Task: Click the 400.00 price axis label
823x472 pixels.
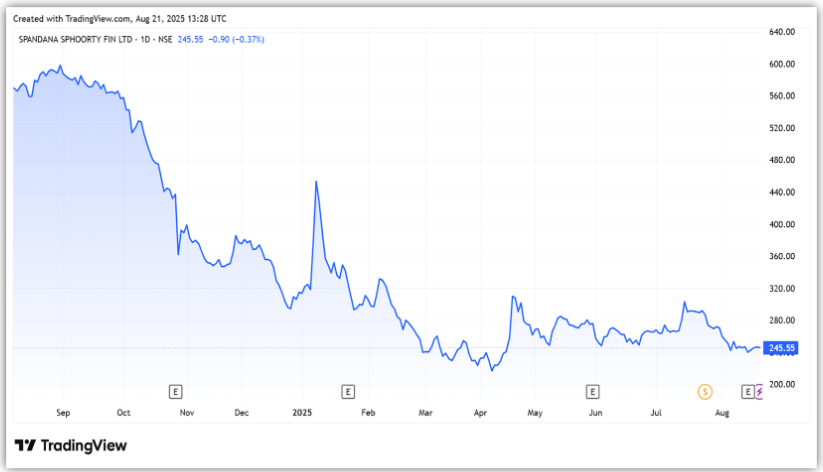Action: coord(781,224)
